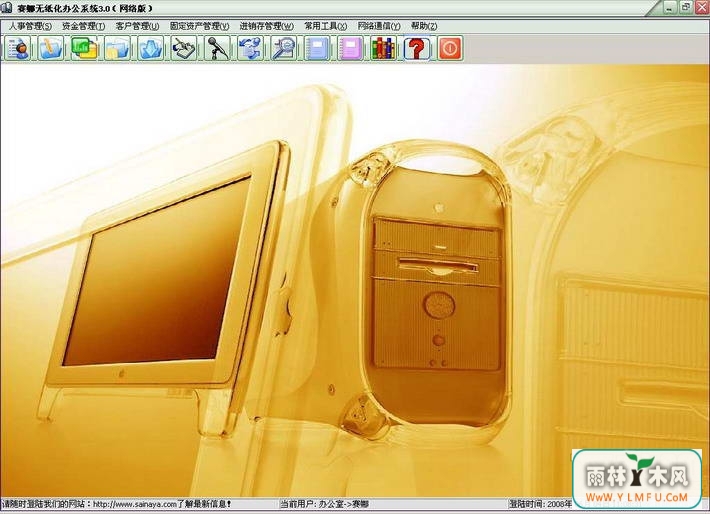
Task: Click the blue notebook toolbar icon
Action: [317, 48]
